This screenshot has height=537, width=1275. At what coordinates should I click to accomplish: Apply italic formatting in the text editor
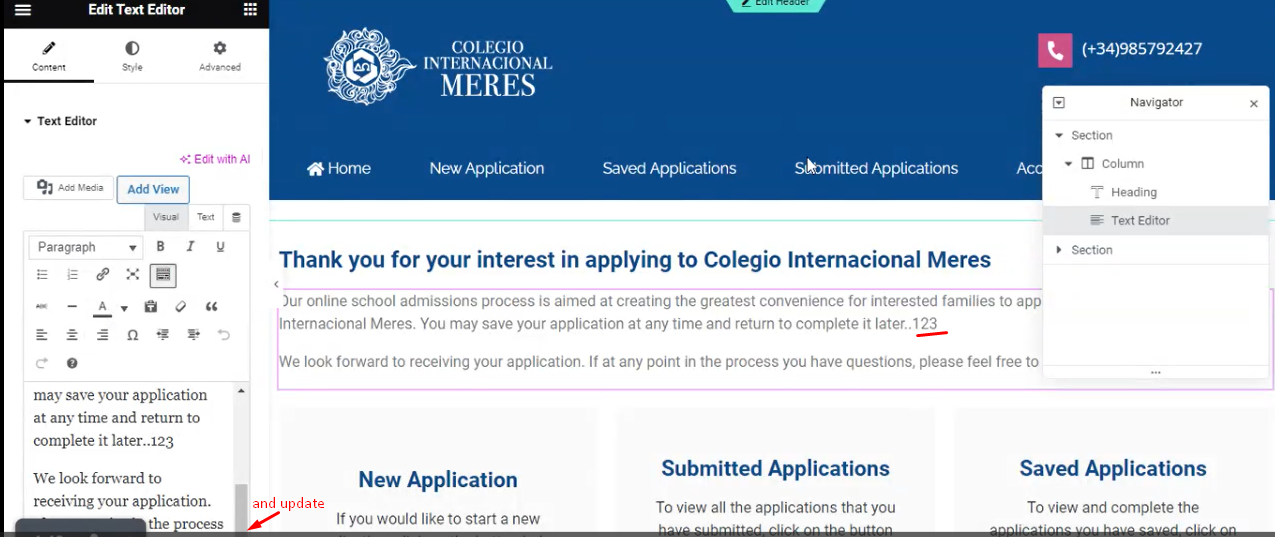pos(190,247)
